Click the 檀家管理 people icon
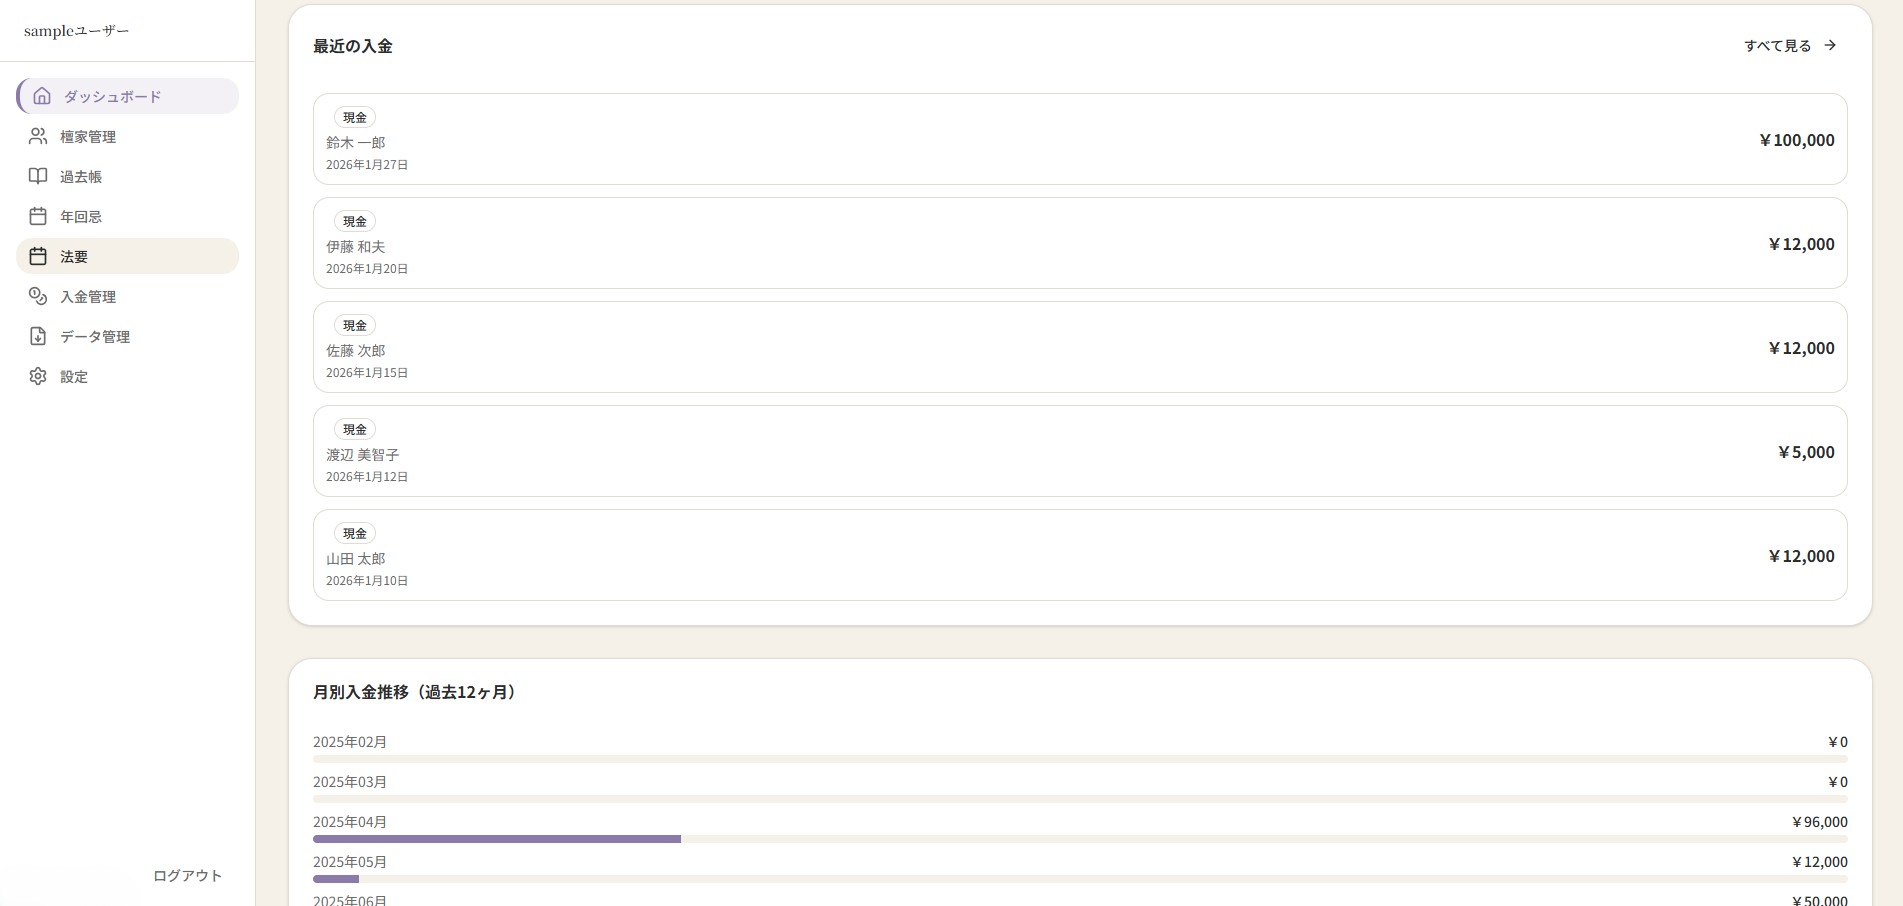 38,136
